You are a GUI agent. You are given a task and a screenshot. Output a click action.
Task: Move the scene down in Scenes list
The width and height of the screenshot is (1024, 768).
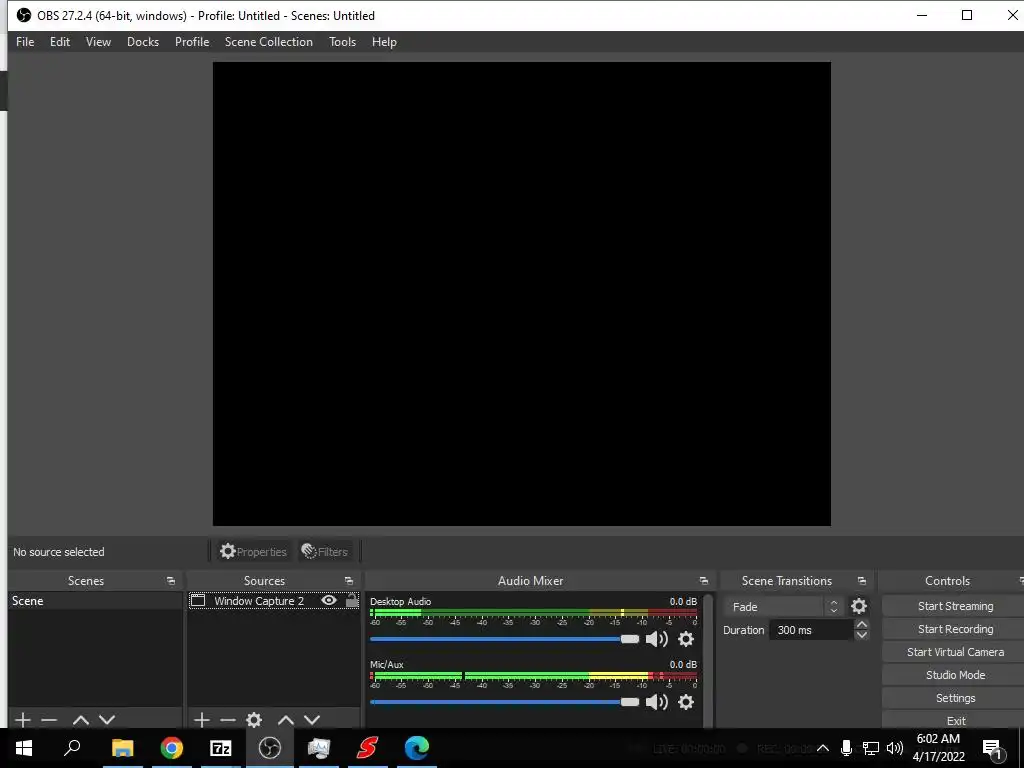click(107, 720)
